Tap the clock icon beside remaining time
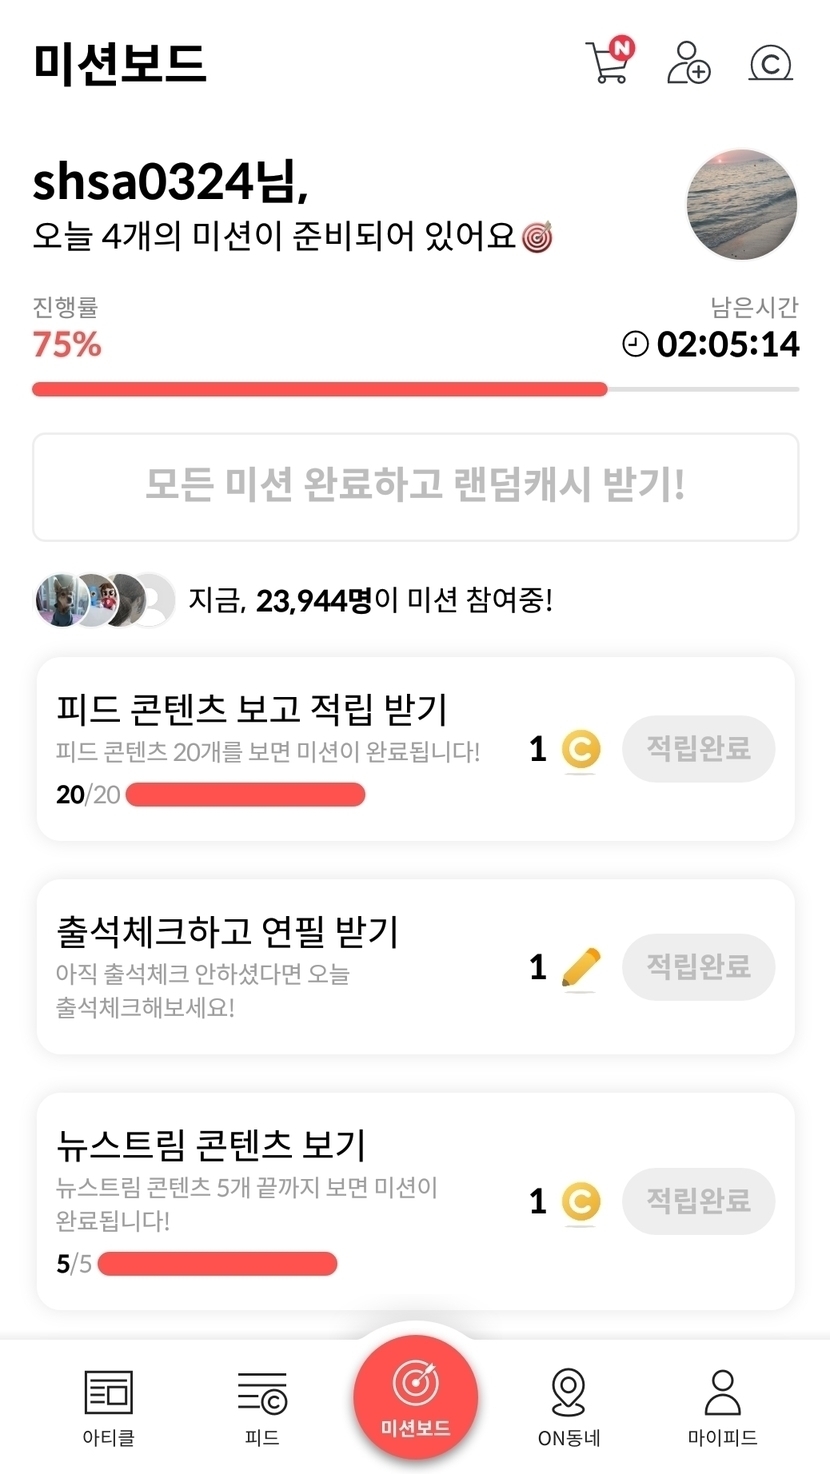830x1474 pixels. coord(635,345)
